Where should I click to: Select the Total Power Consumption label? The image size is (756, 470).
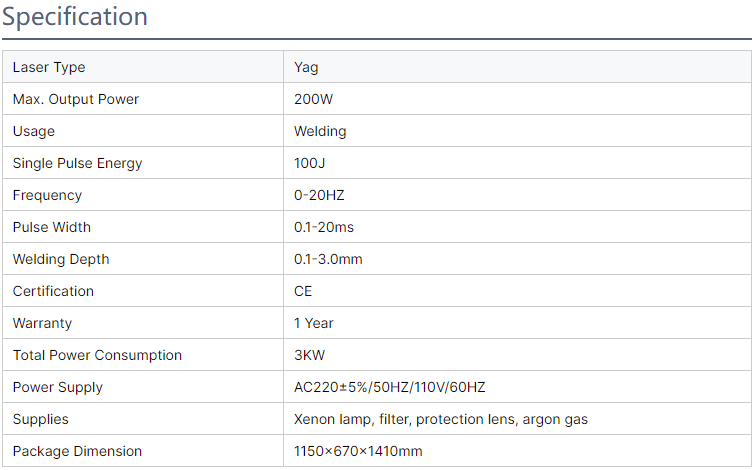click(97, 355)
